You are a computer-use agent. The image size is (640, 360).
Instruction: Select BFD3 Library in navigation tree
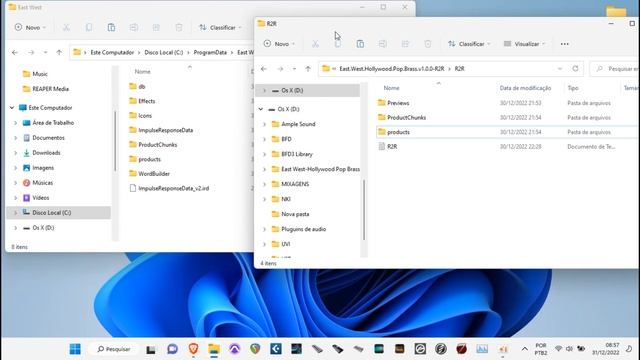coord(297,154)
